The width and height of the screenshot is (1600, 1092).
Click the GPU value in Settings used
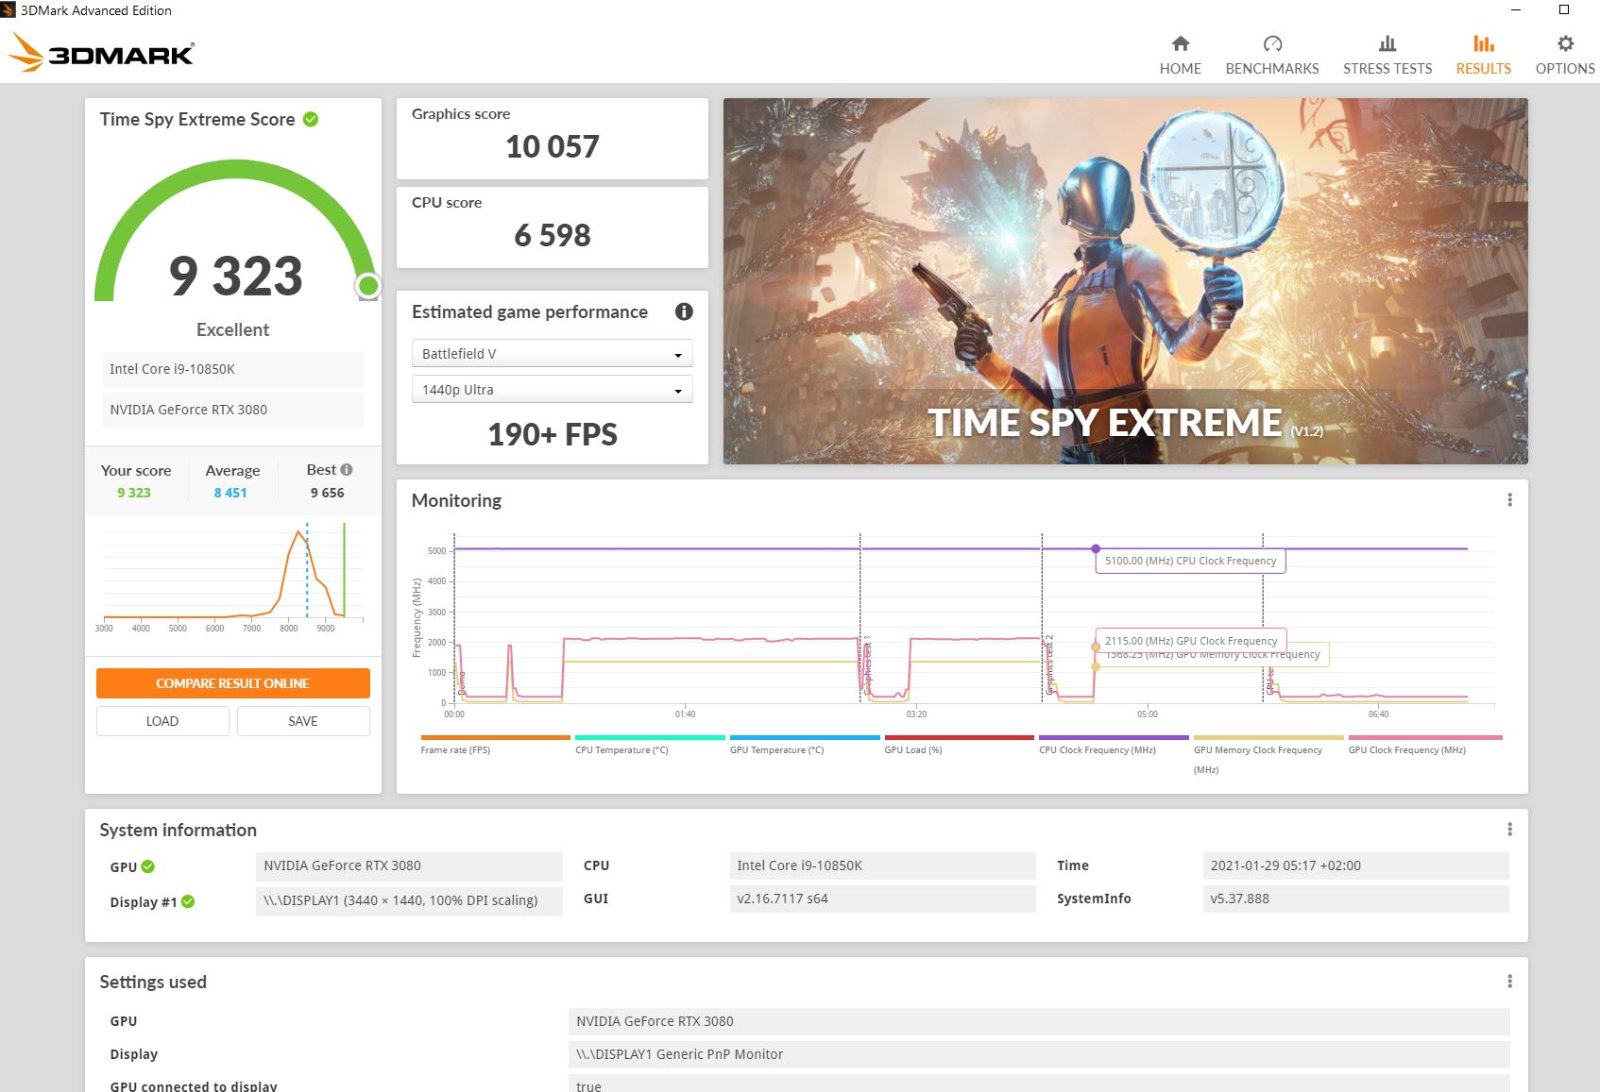(x=1039, y=1021)
